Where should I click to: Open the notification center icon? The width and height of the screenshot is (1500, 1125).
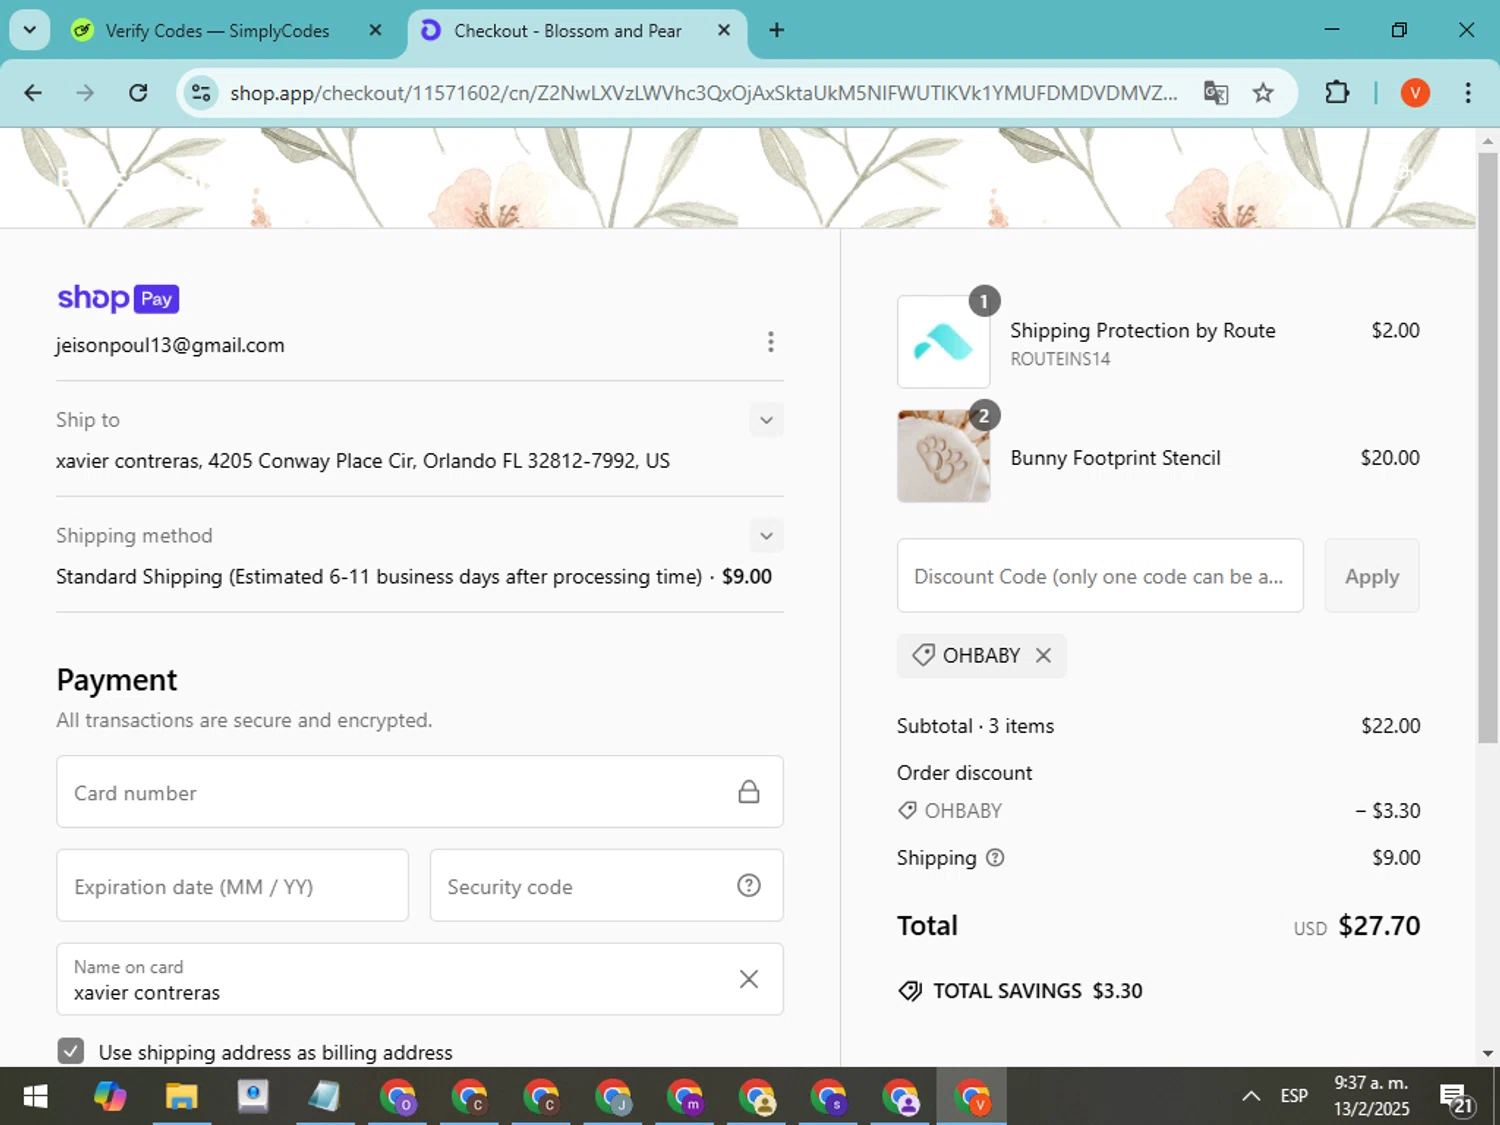1456,1097
